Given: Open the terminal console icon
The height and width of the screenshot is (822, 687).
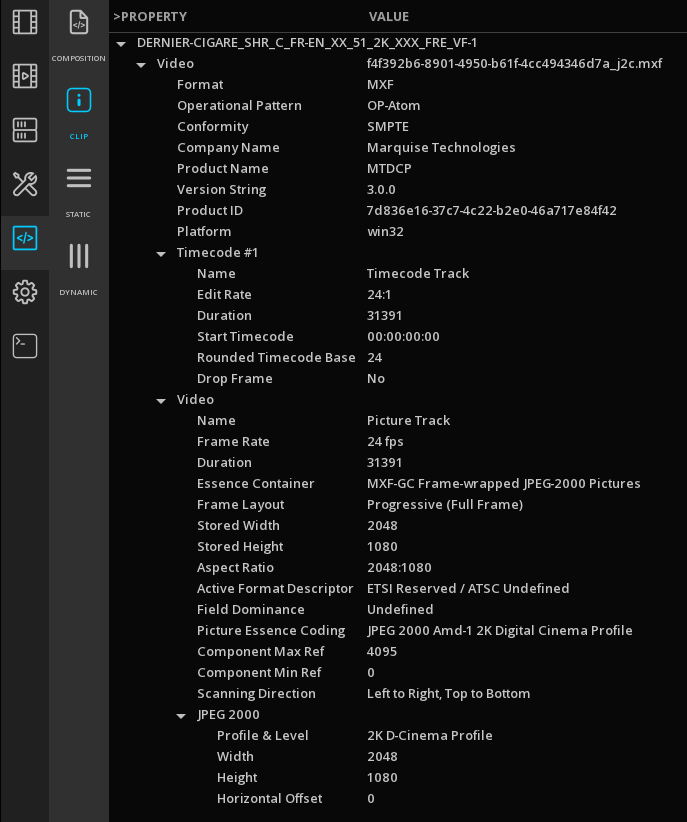Looking at the screenshot, I should click(25, 346).
